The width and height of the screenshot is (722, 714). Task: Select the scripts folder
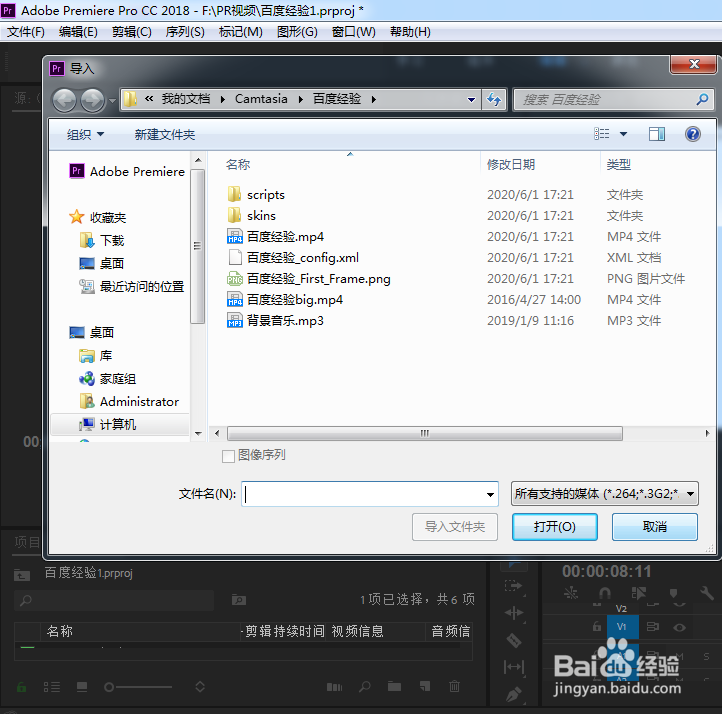256,195
